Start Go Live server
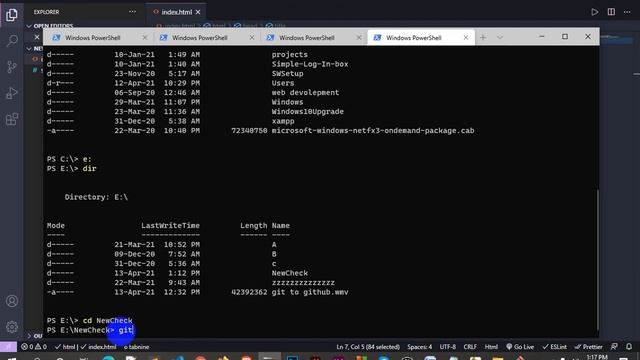Viewport: 640px width, 360px height. click(520, 347)
